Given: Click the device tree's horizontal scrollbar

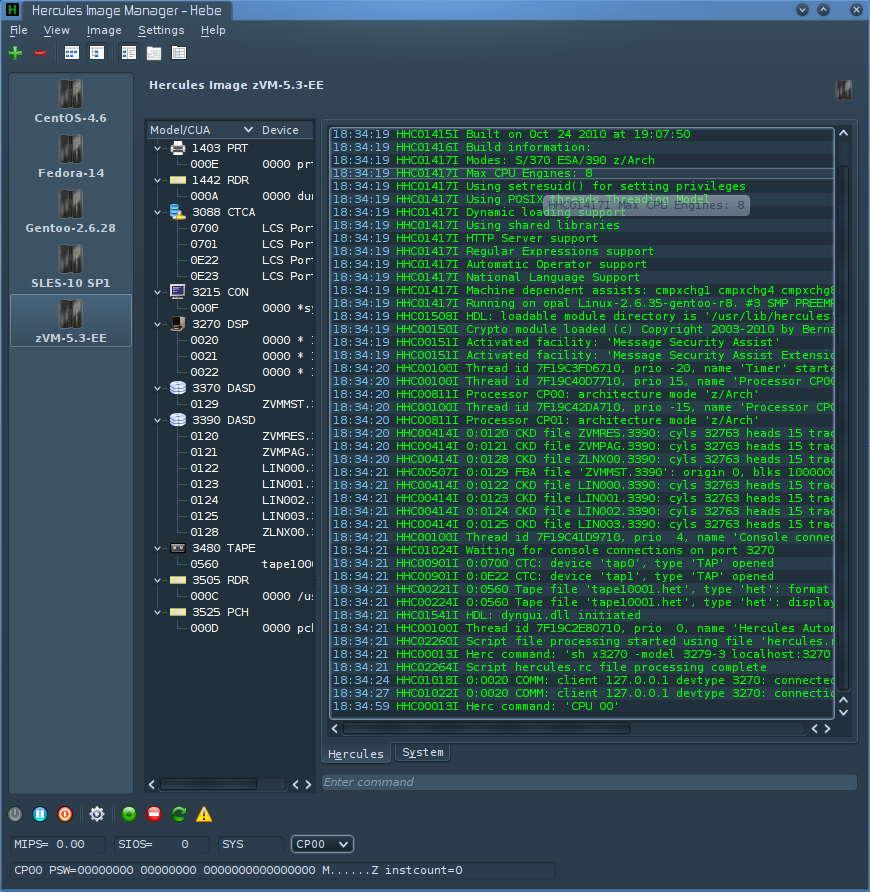Looking at the screenshot, I should (208, 784).
